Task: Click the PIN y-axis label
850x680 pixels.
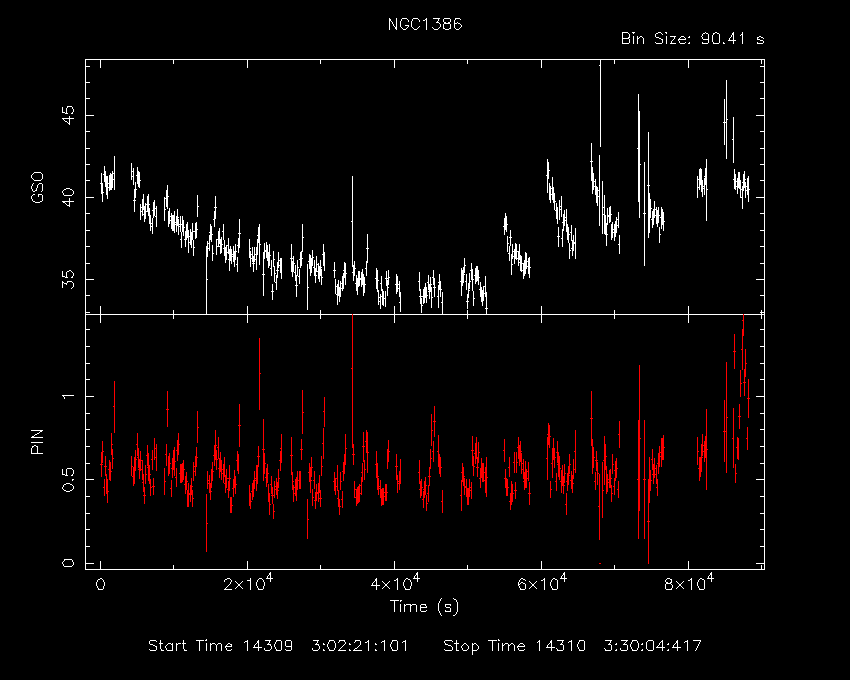Action: tap(37, 442)
